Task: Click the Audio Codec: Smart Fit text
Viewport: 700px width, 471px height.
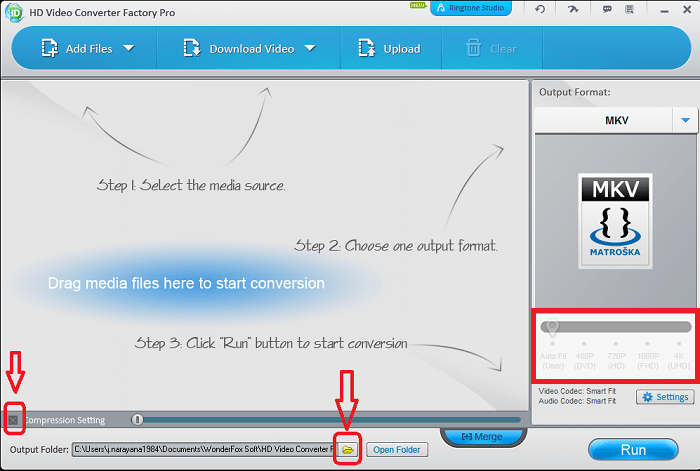Action: [x=577, y=401]
